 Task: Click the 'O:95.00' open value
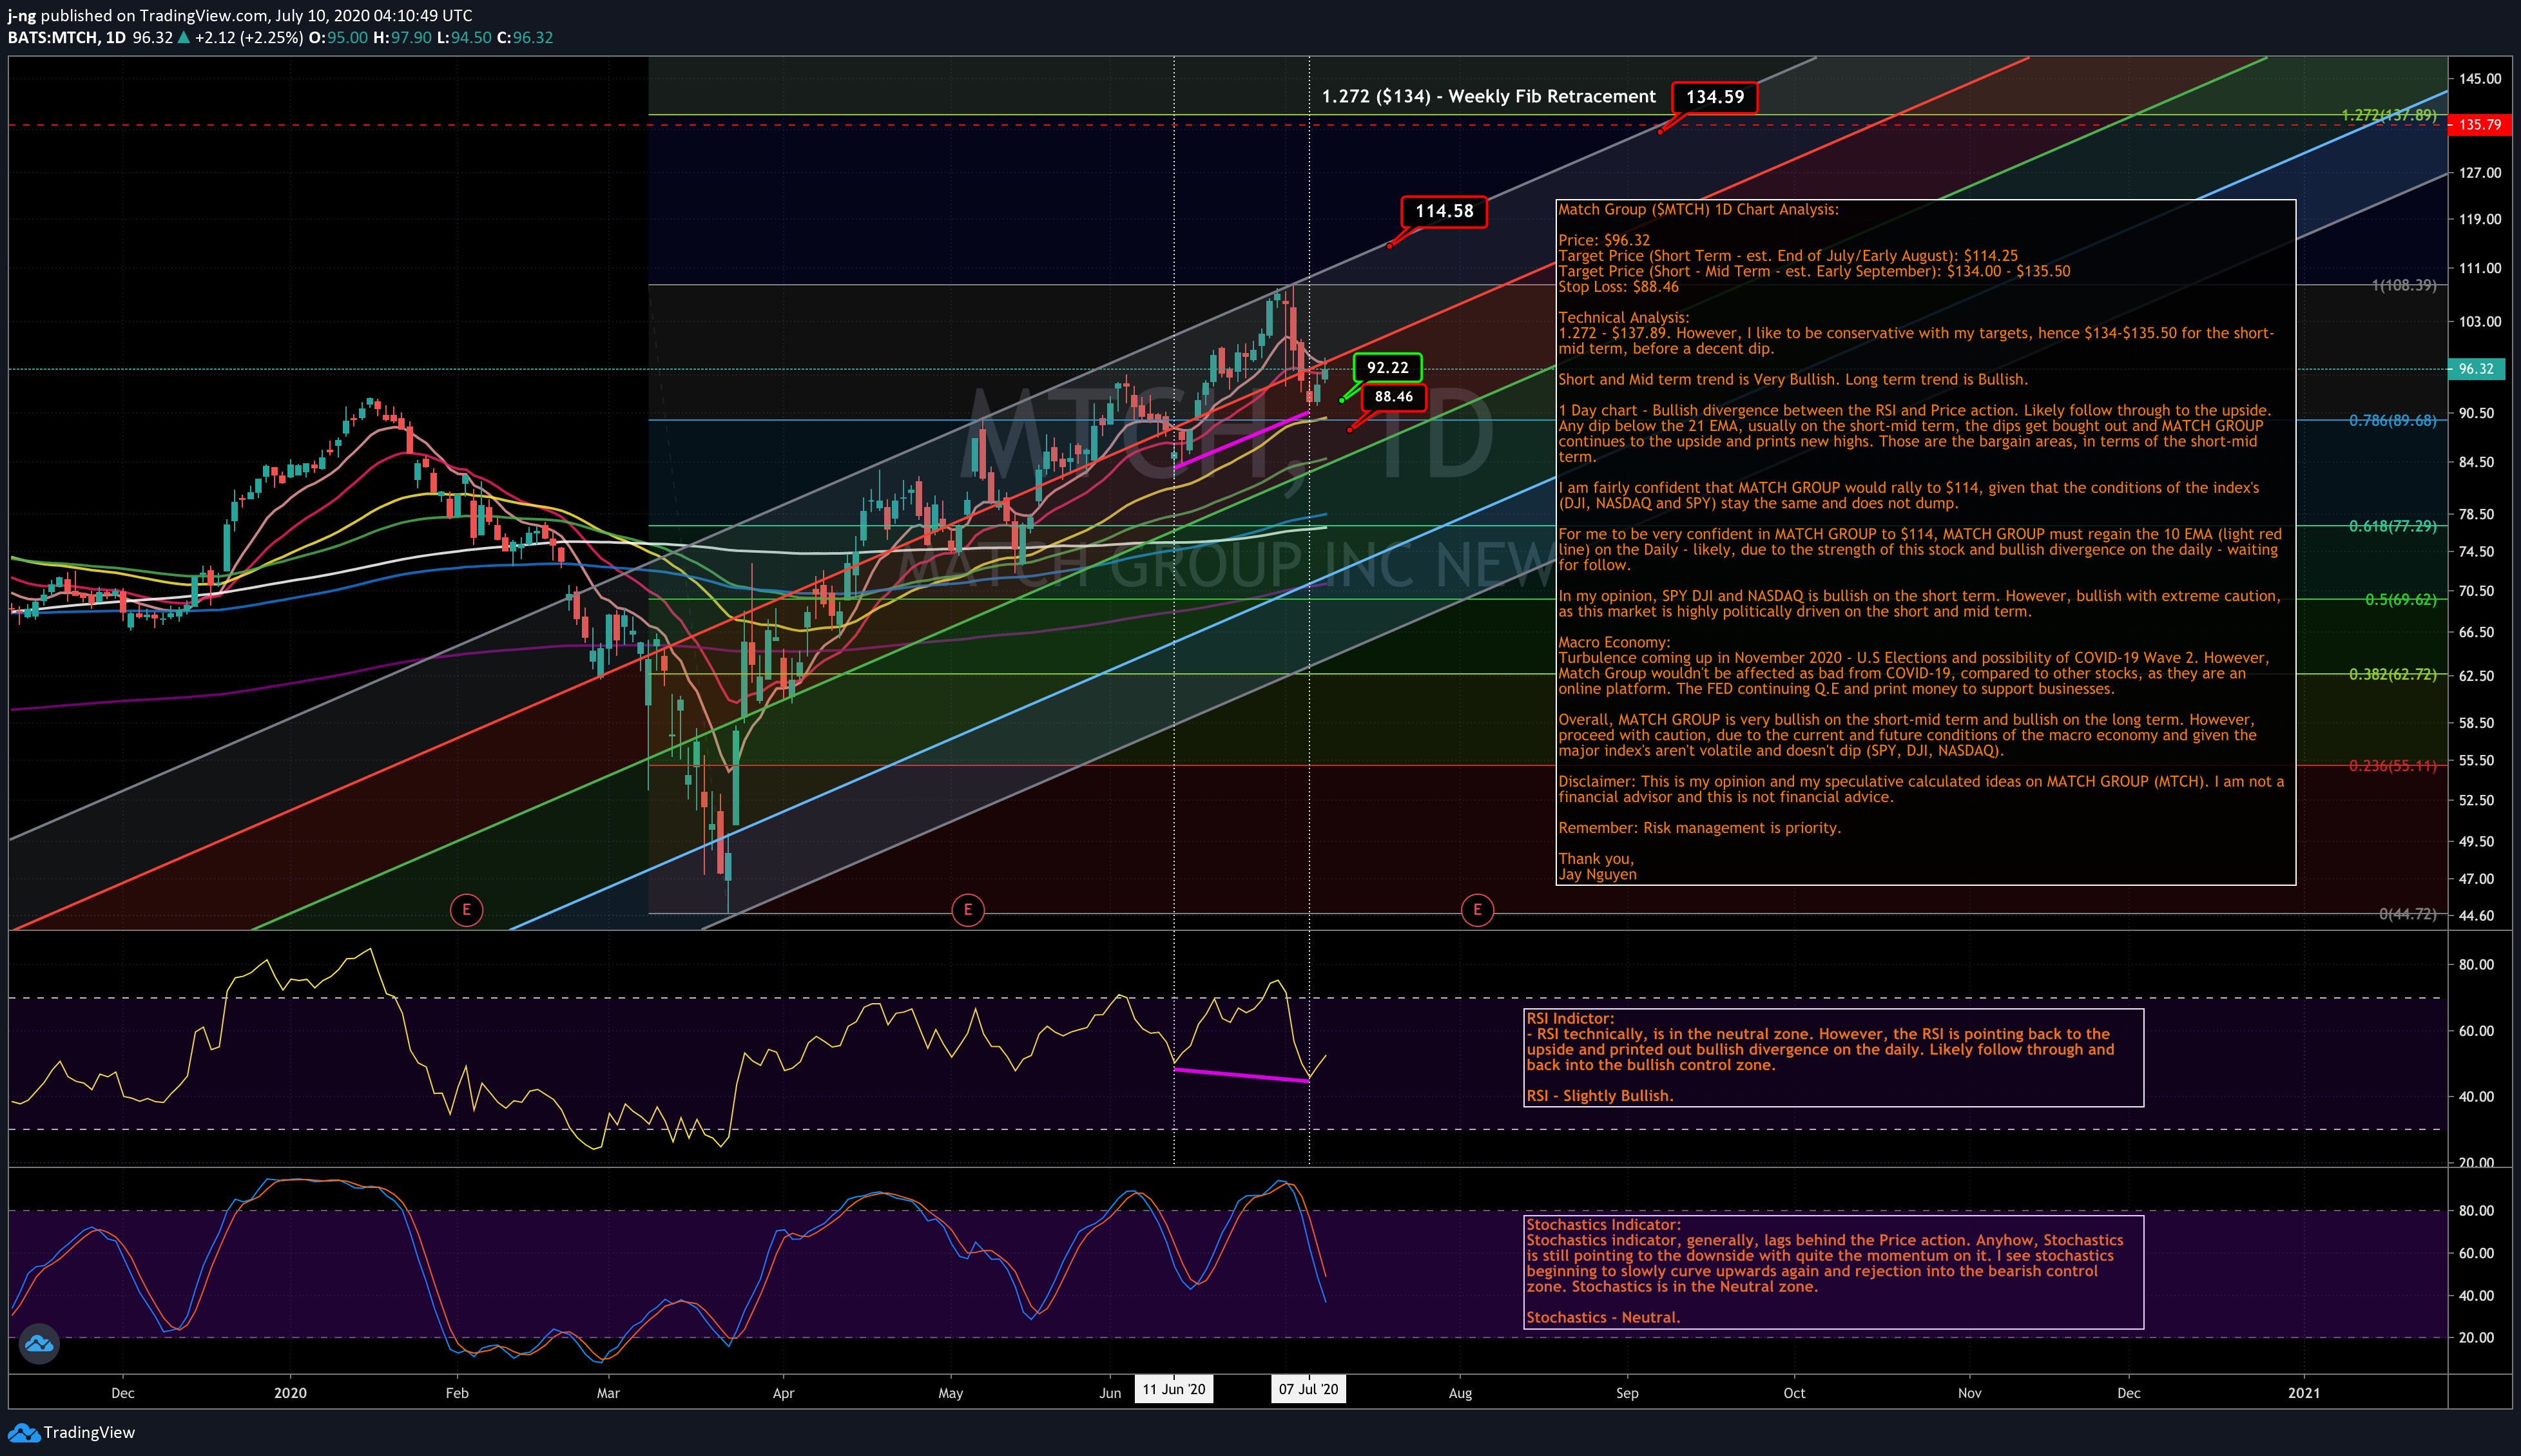point(338,37)
